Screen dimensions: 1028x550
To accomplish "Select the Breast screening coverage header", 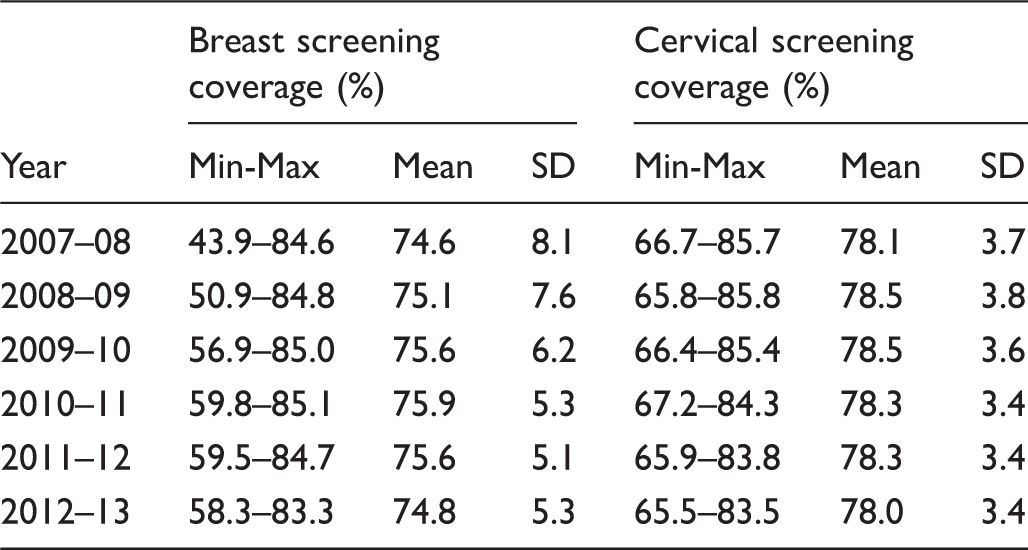I will click(x=315, y=64).
